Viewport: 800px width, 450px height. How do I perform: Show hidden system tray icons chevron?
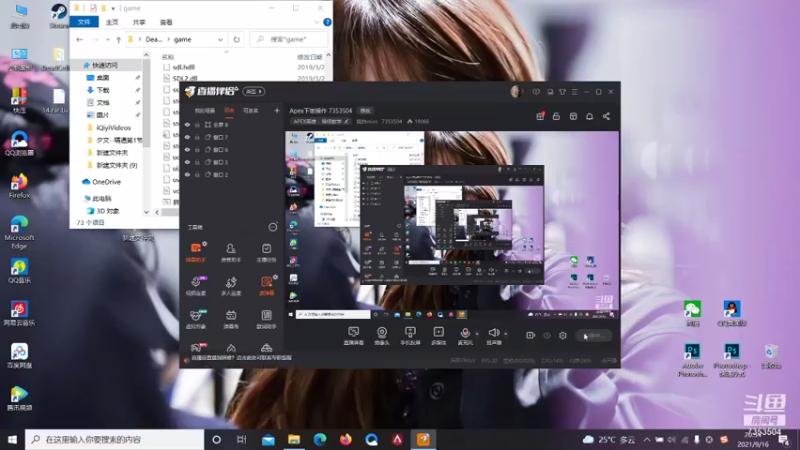[x=647, y=439]
